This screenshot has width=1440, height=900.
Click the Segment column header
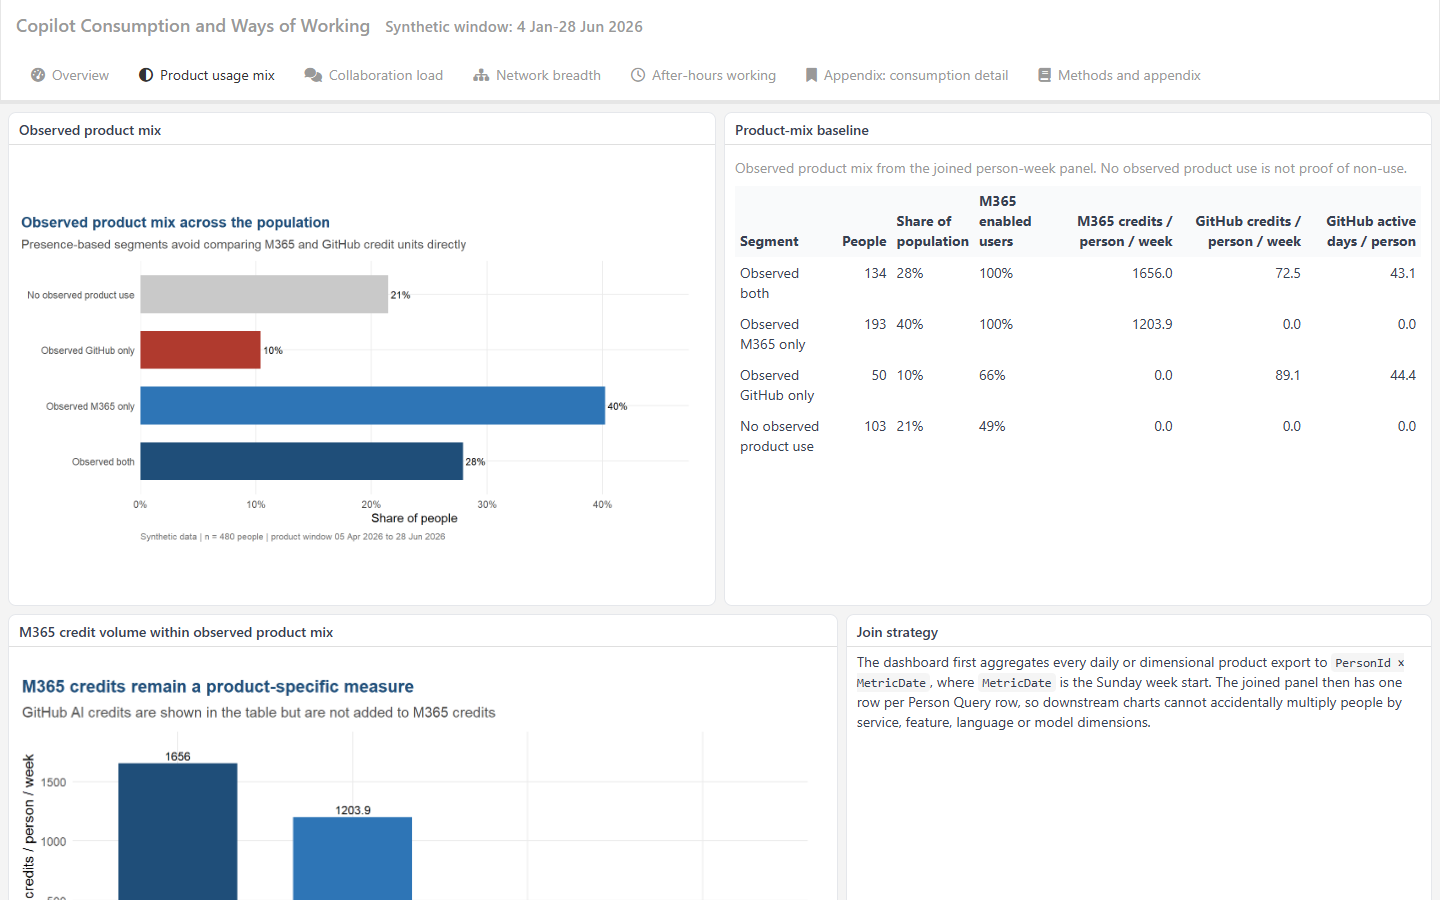pos(769,241)
